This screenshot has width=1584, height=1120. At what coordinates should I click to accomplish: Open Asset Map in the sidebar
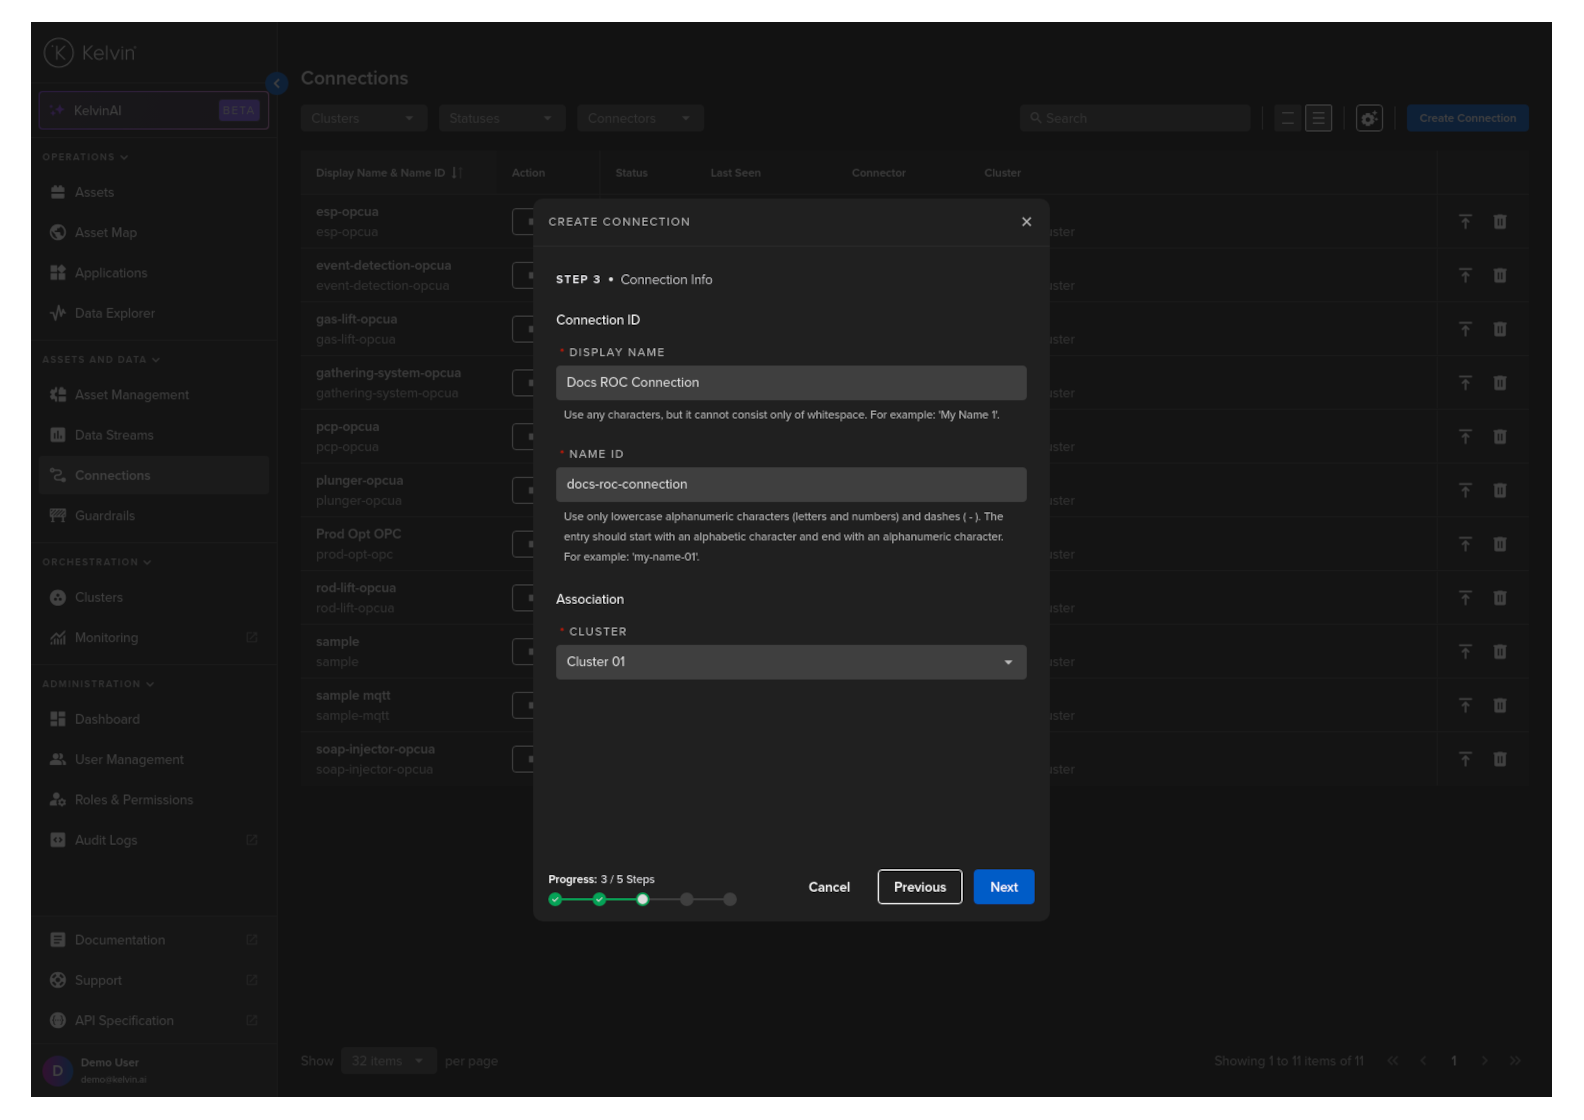[105, 233]
